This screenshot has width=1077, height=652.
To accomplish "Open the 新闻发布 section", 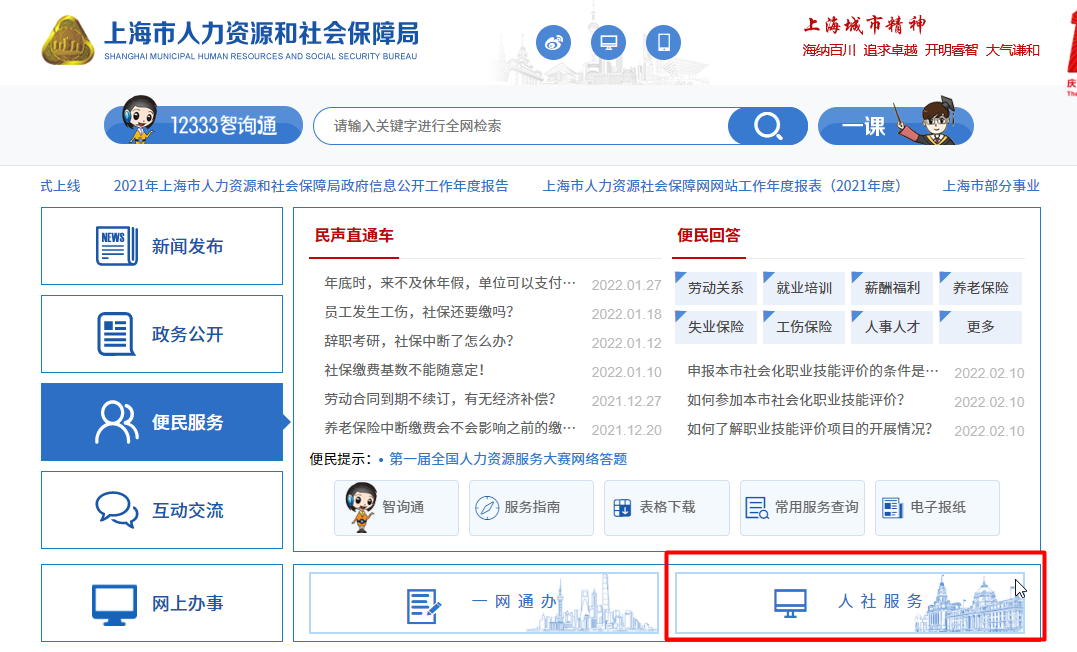I will pyautogui.click(x=162, y=246).
